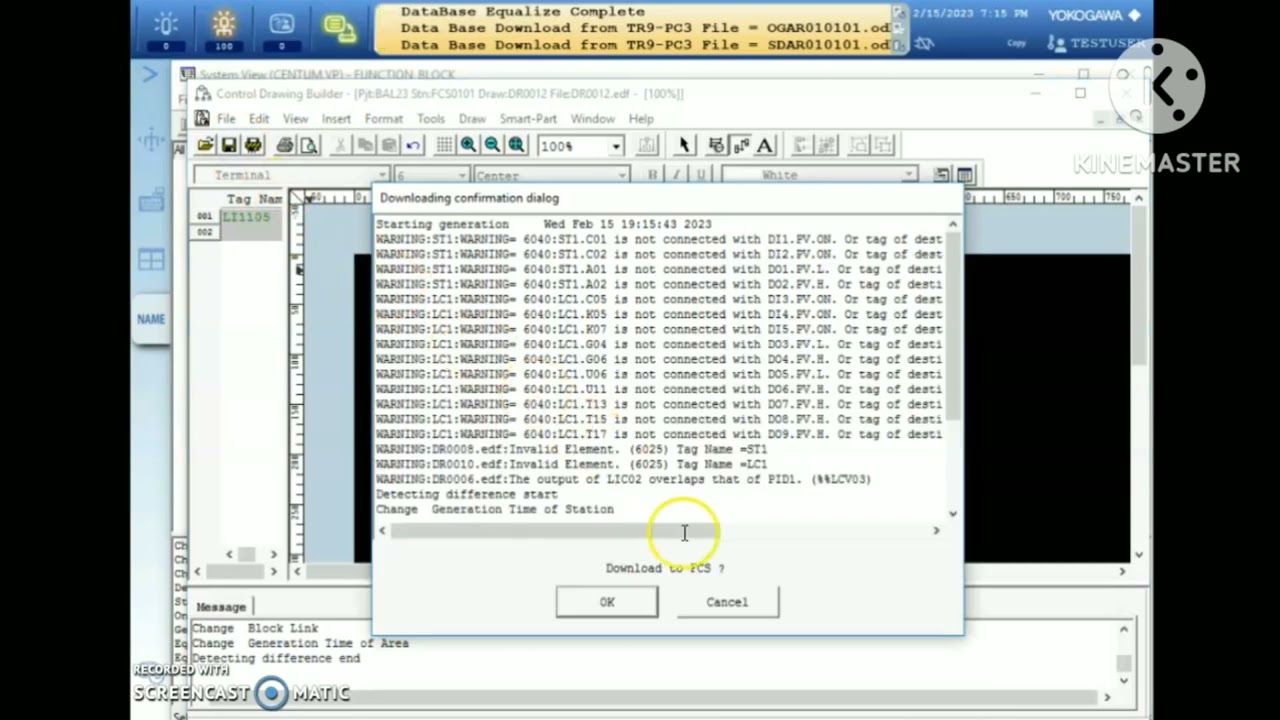Click the Zoom In magnifier icon
Viewport: 1280px width, 720px height.
468,146
